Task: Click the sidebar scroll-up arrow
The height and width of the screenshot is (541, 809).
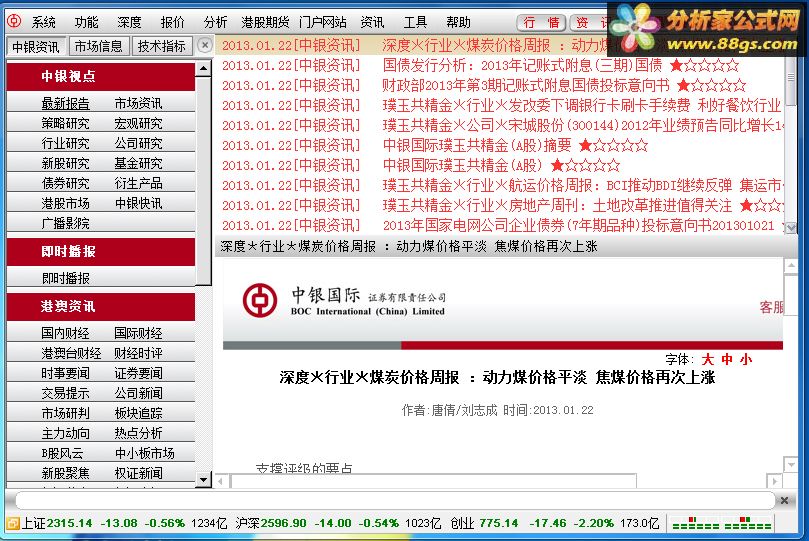Action: [x=203, y=69]
